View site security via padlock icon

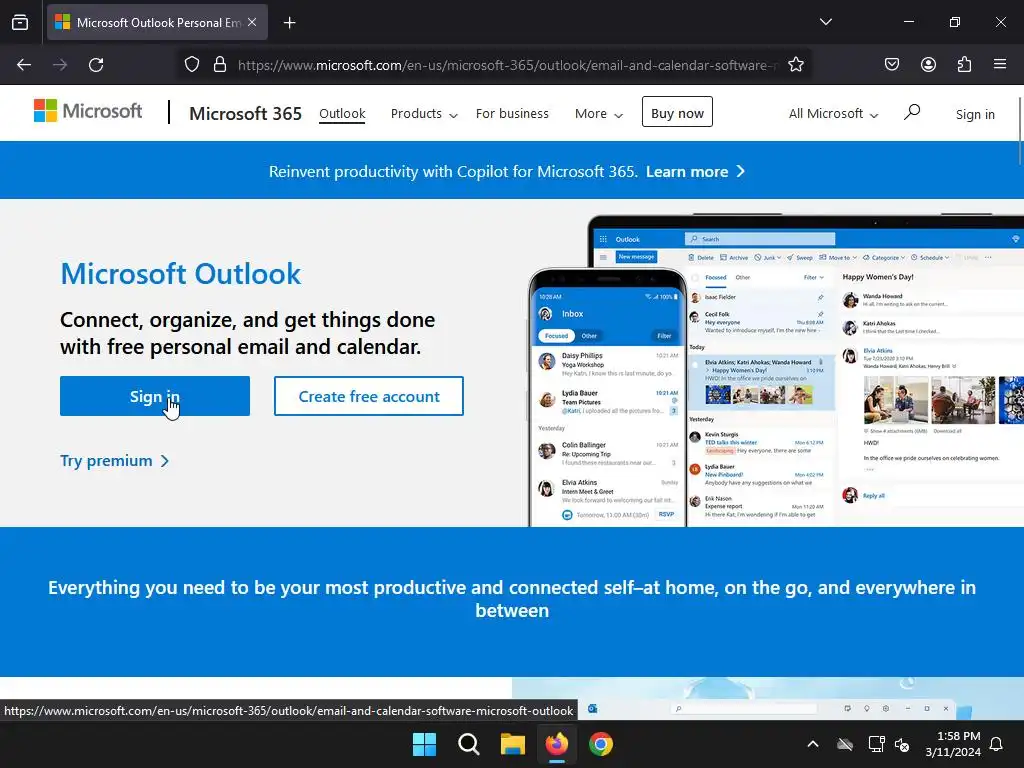click(x=220, y=65)
